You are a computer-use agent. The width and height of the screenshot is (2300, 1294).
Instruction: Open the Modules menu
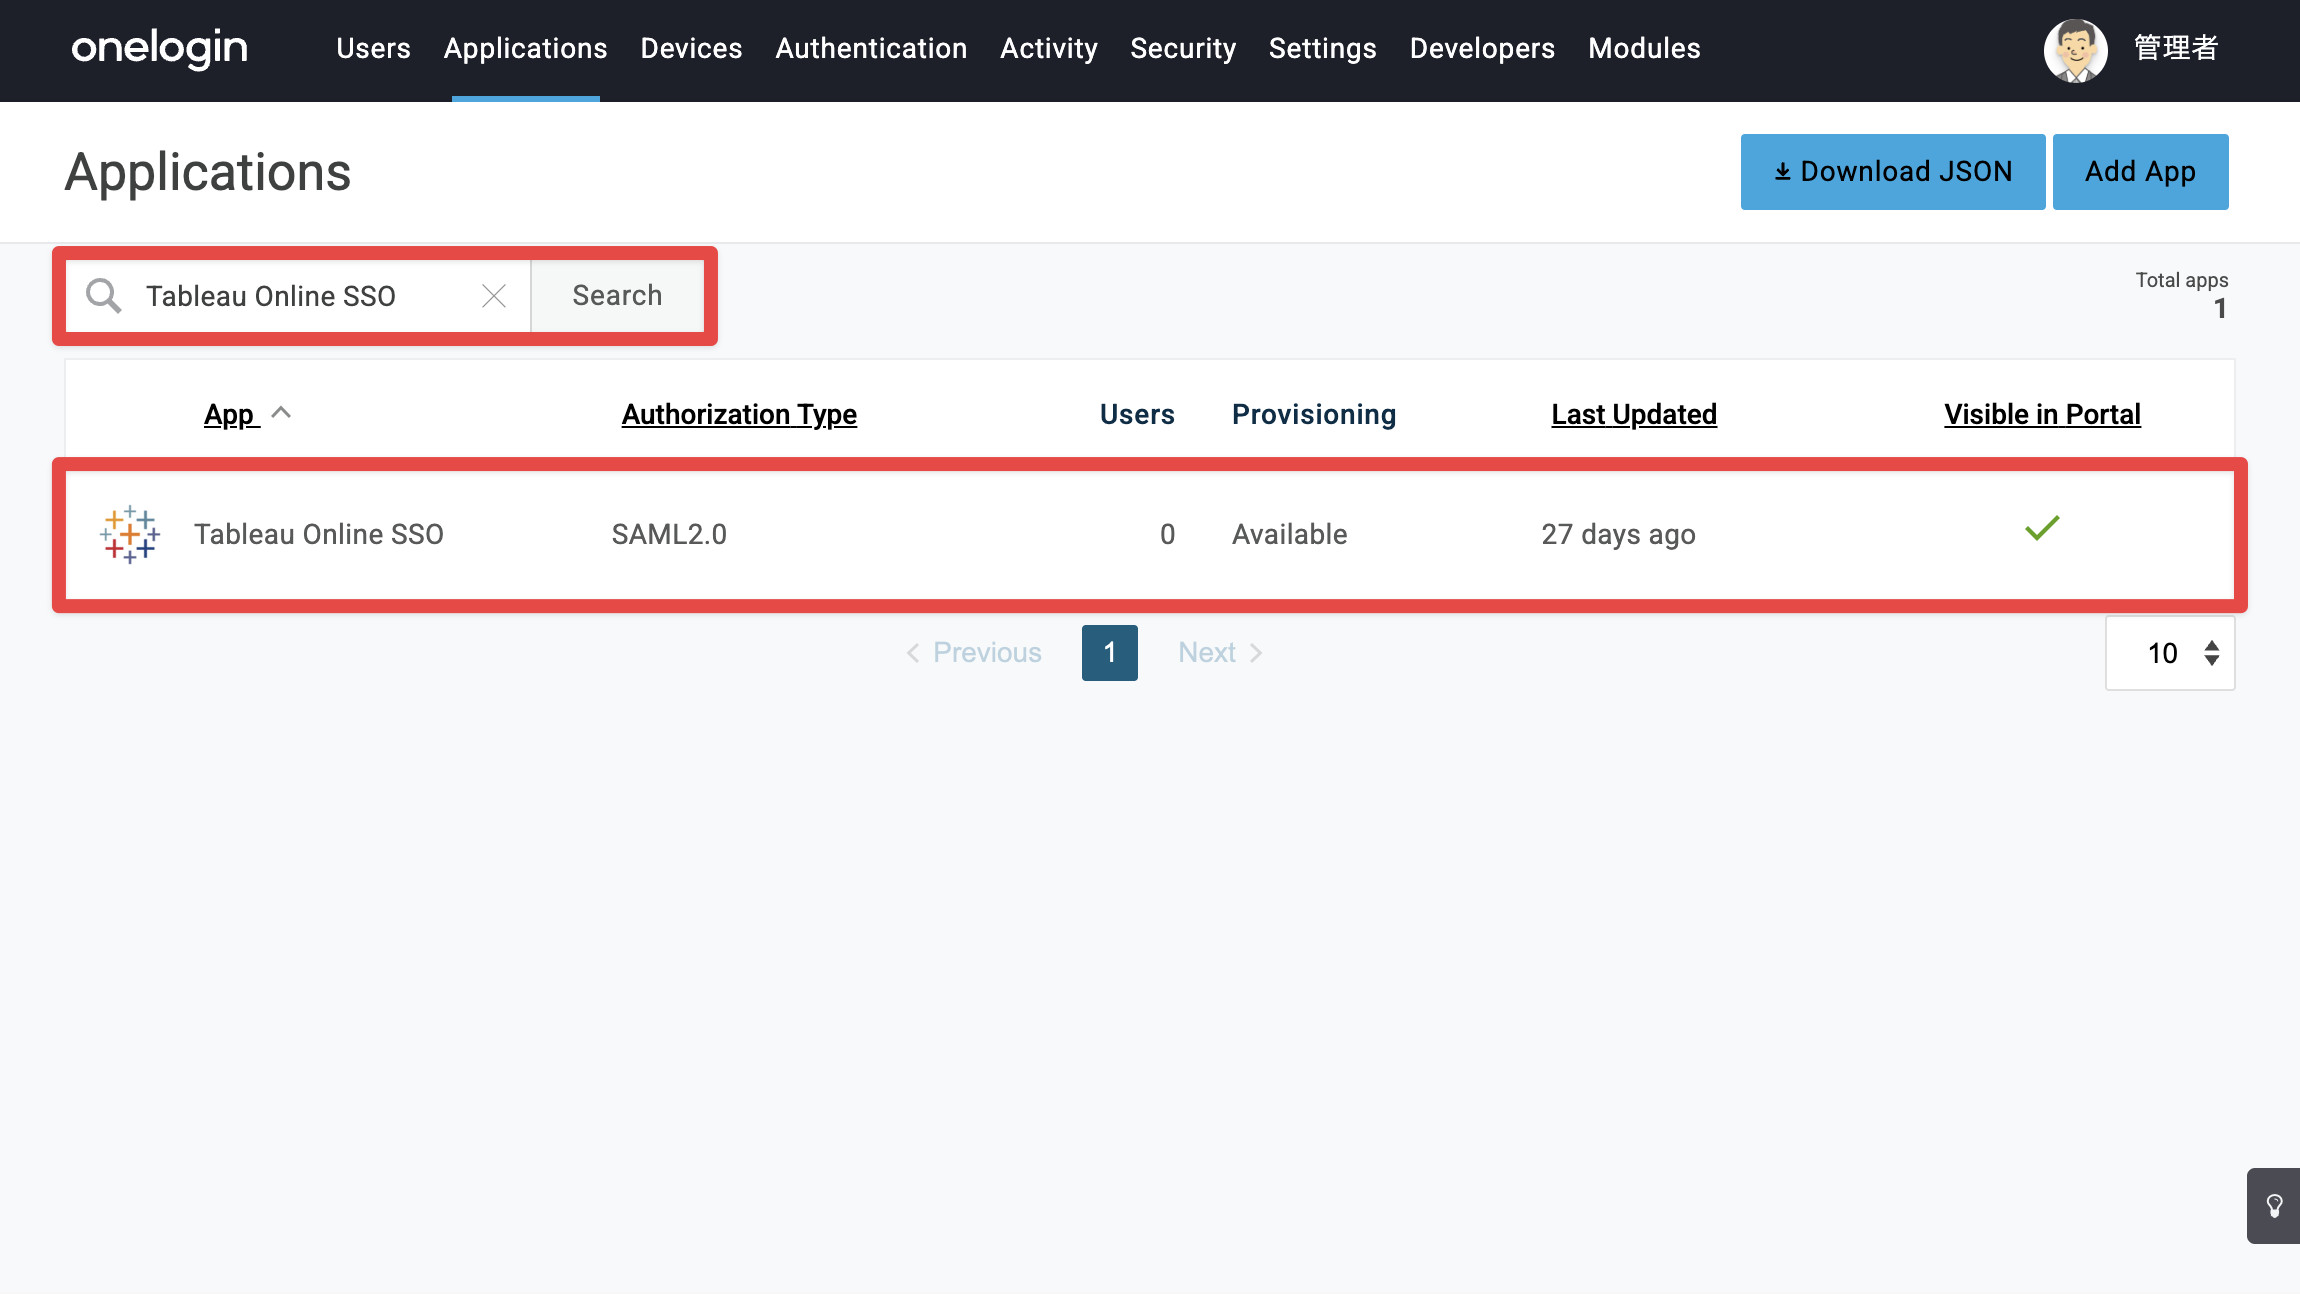[1644, 48]
